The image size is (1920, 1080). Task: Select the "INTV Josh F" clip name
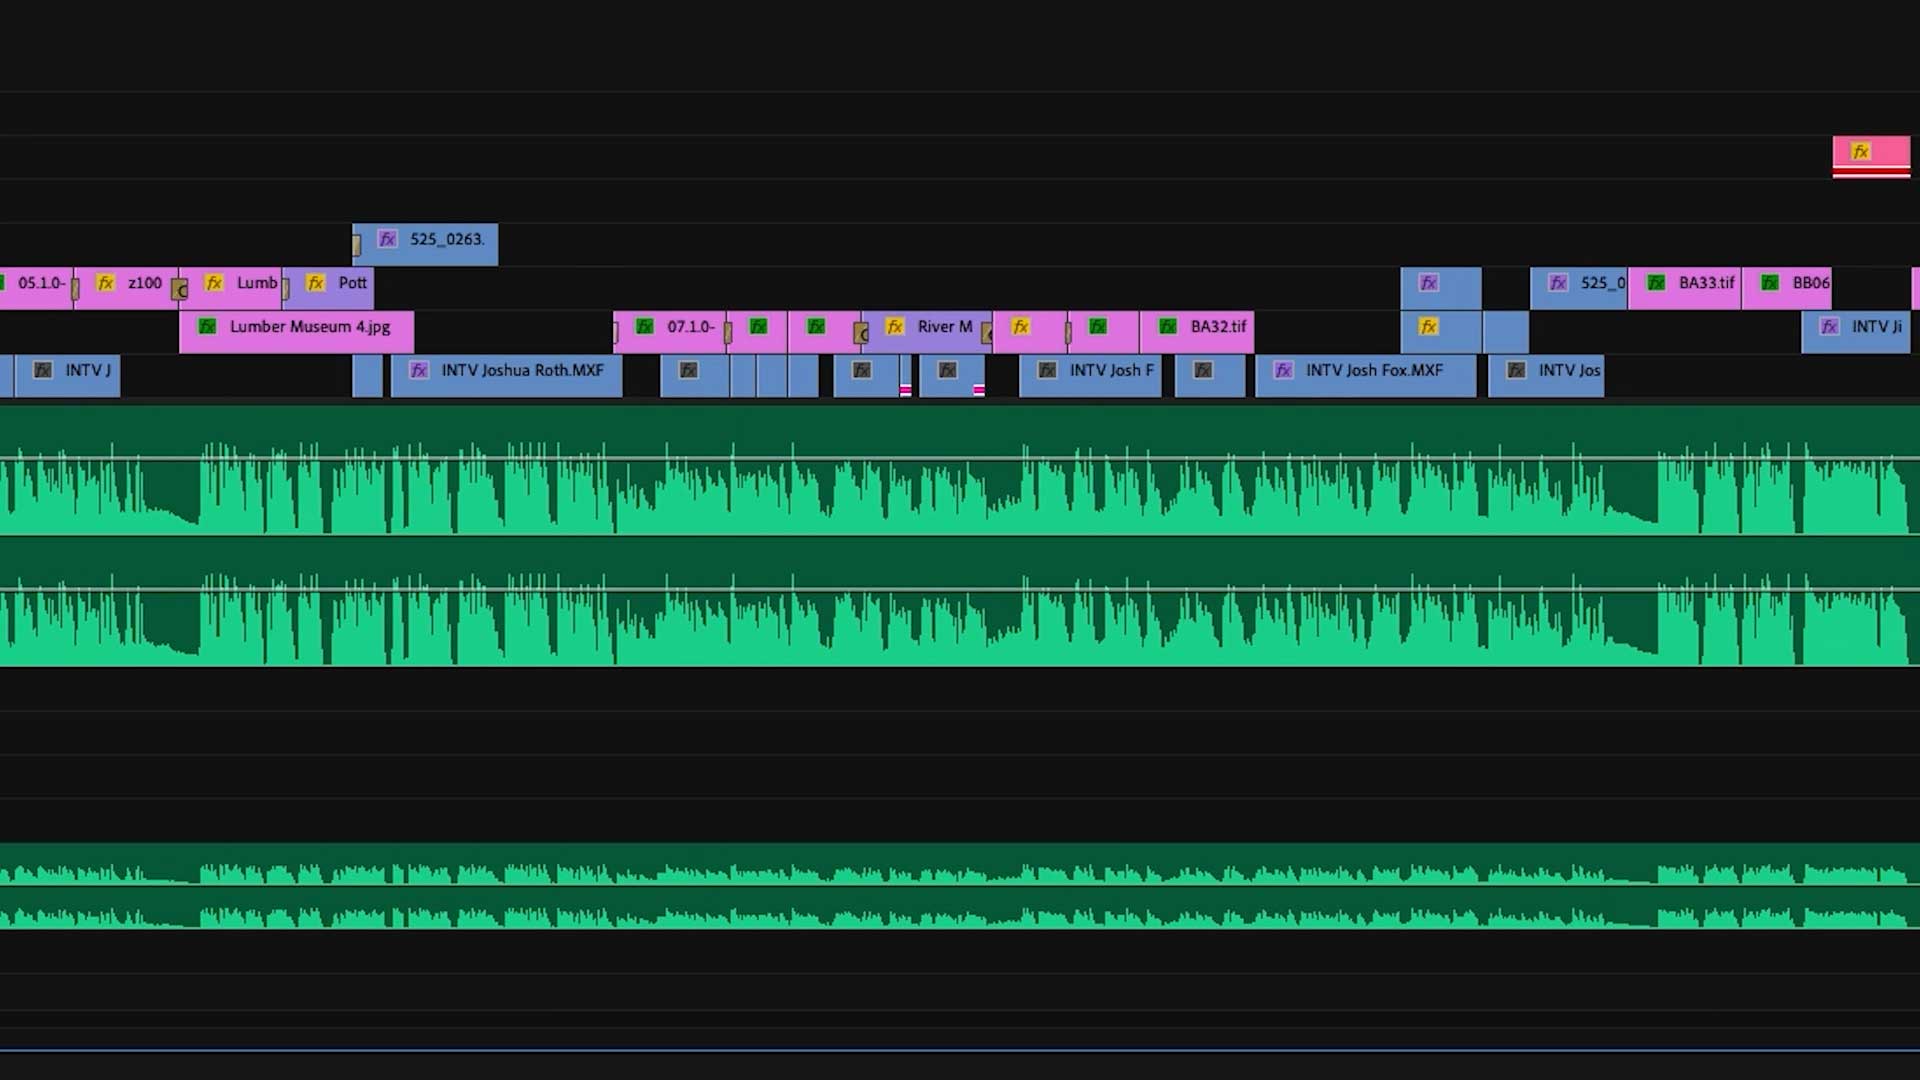tap(1112, 370)
